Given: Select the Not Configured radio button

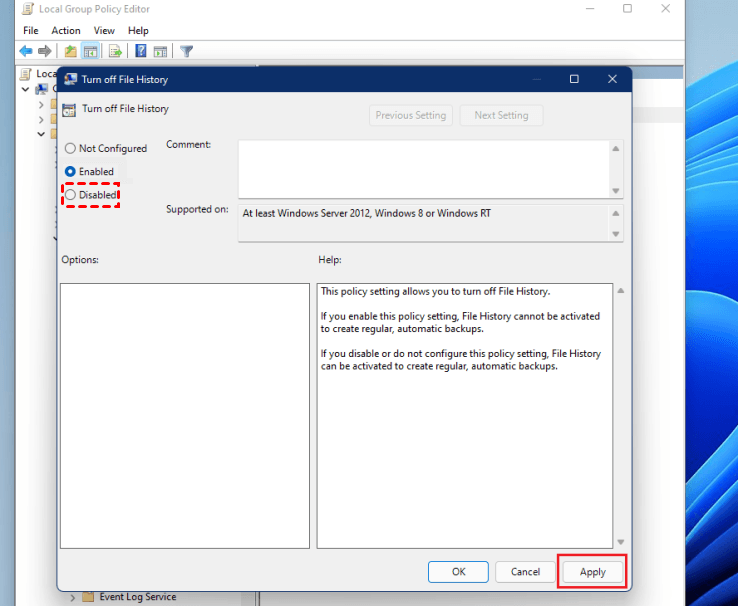Looking at the screenshot, I should [x=70, y=149].
